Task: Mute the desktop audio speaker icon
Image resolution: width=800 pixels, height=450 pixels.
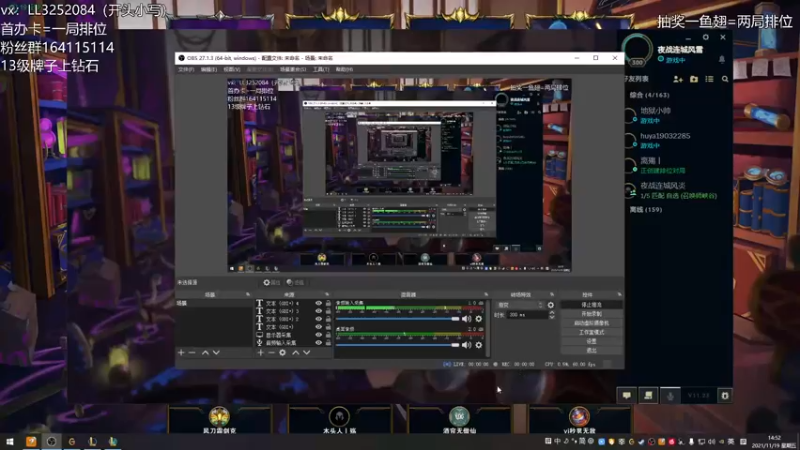Action: click(x=466, y=345)
